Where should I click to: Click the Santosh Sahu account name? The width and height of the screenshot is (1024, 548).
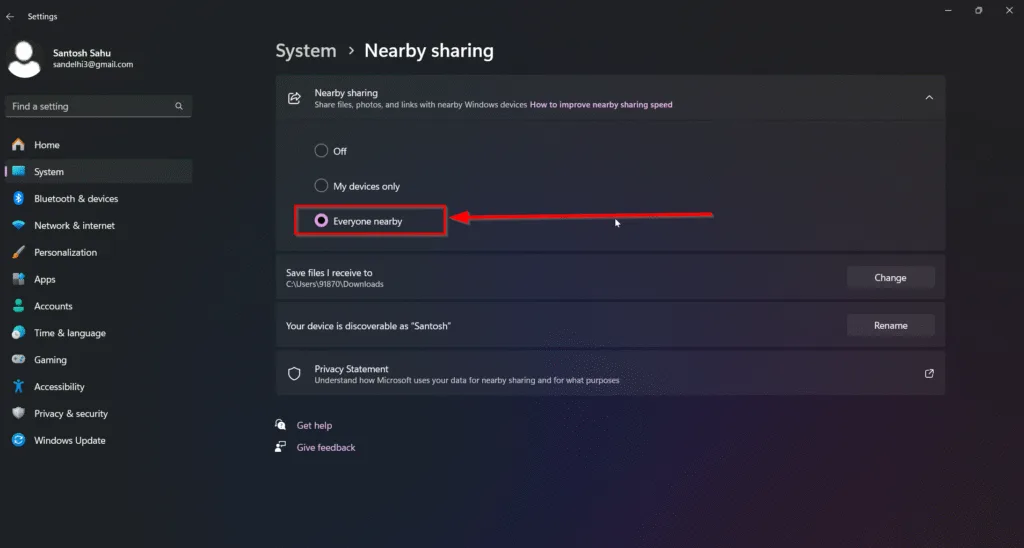[x=82, y=53]
